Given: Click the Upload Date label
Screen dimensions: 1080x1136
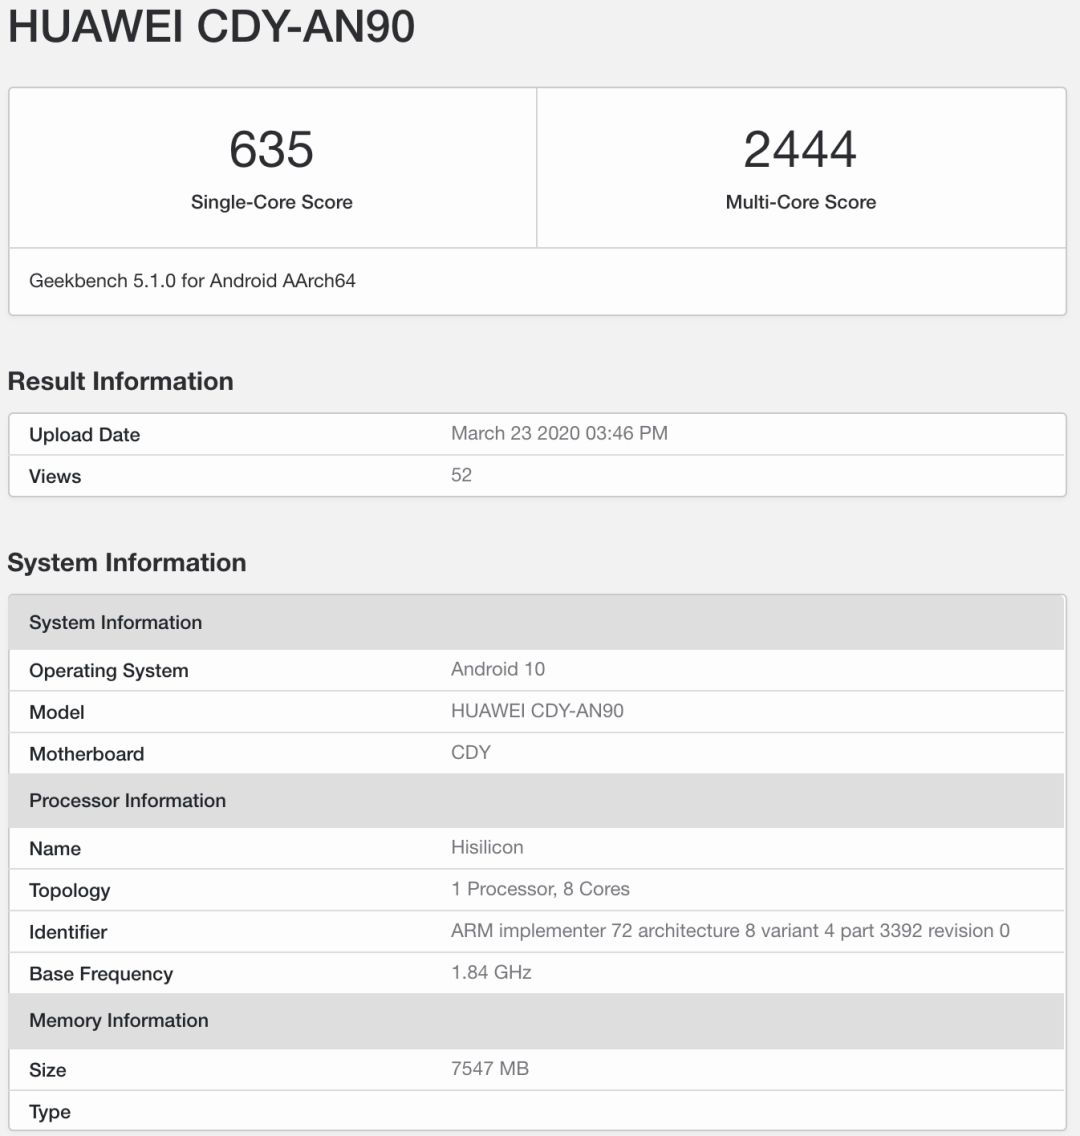Looking at the screenshot, I should (x=85, y=435).
